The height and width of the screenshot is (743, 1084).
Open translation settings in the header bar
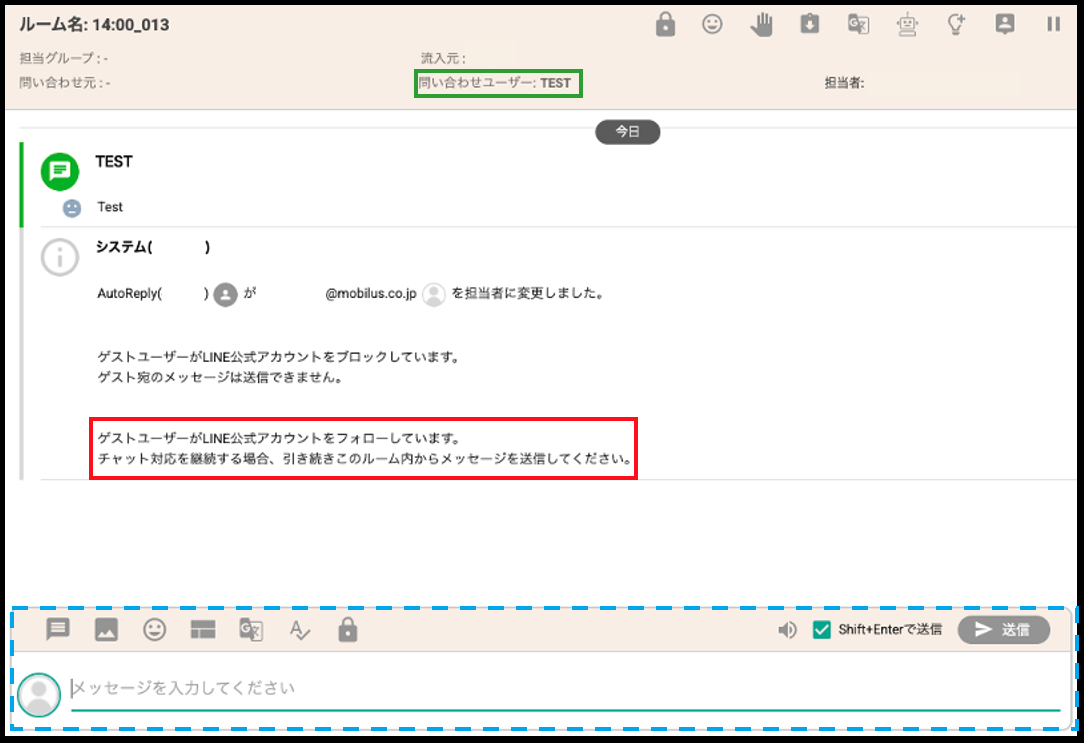coord(858,24)
